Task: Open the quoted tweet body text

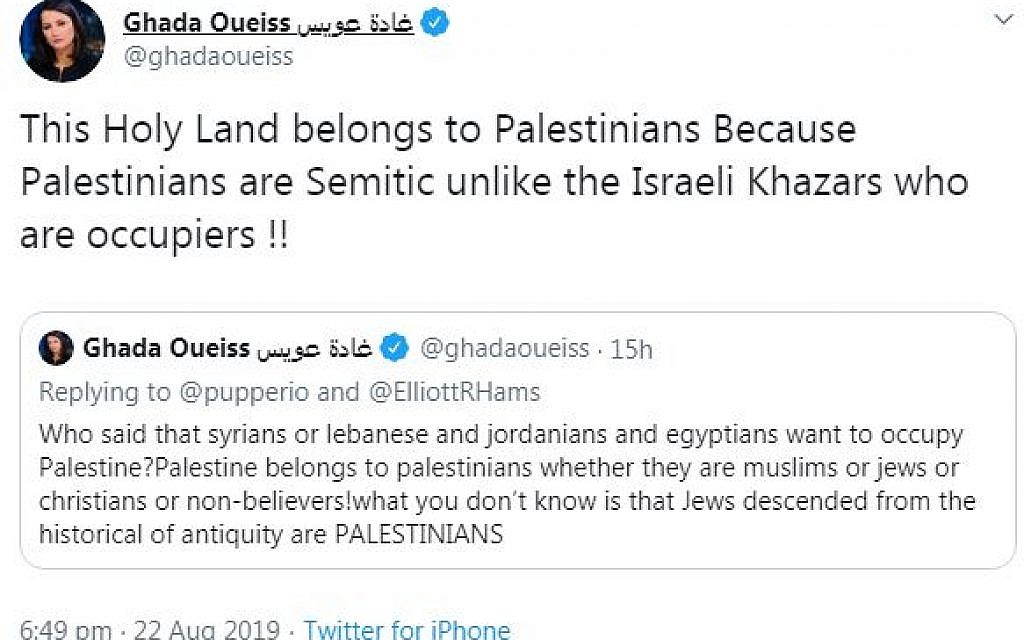Action: tap(507, 484)
